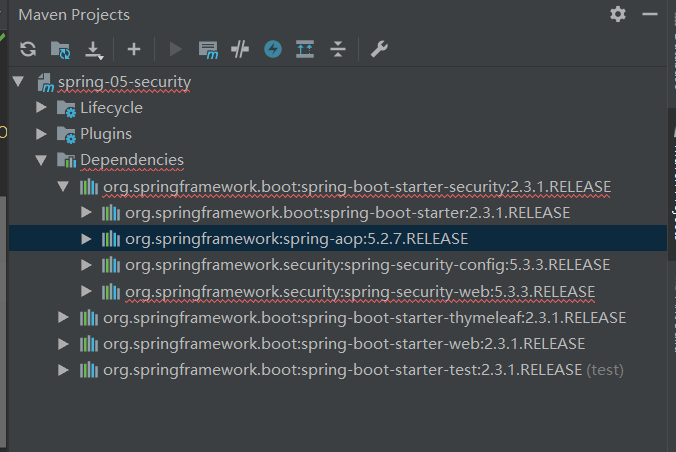This screenshot has width=676, height=452.
Task: Open the Execute Maven Goal dialog
Action: point(208,49)
